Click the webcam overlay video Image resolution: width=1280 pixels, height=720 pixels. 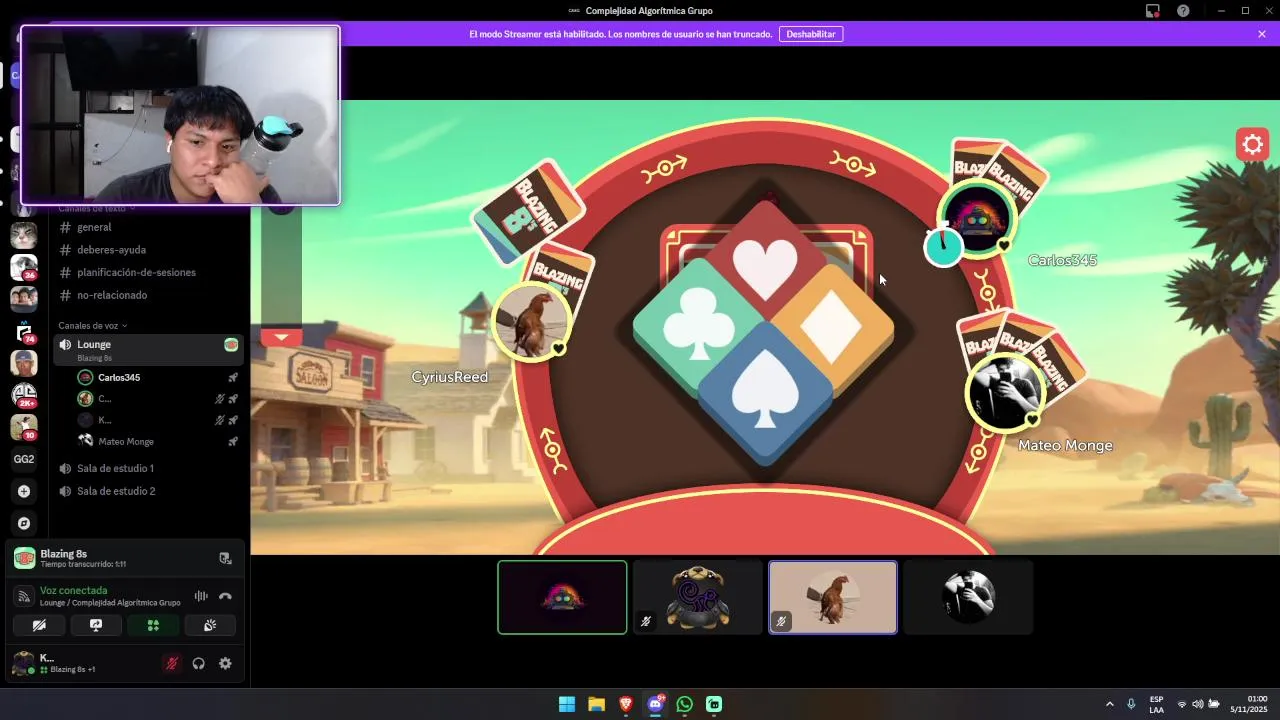pos(180,115)
